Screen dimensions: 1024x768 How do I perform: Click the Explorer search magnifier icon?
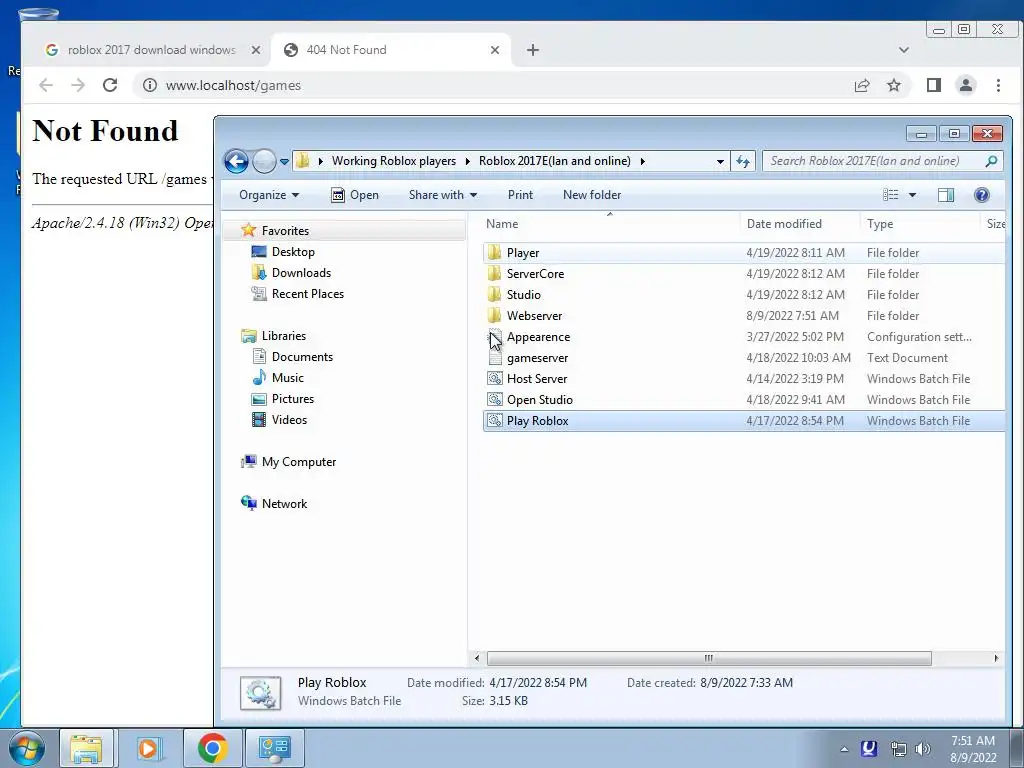991,161
